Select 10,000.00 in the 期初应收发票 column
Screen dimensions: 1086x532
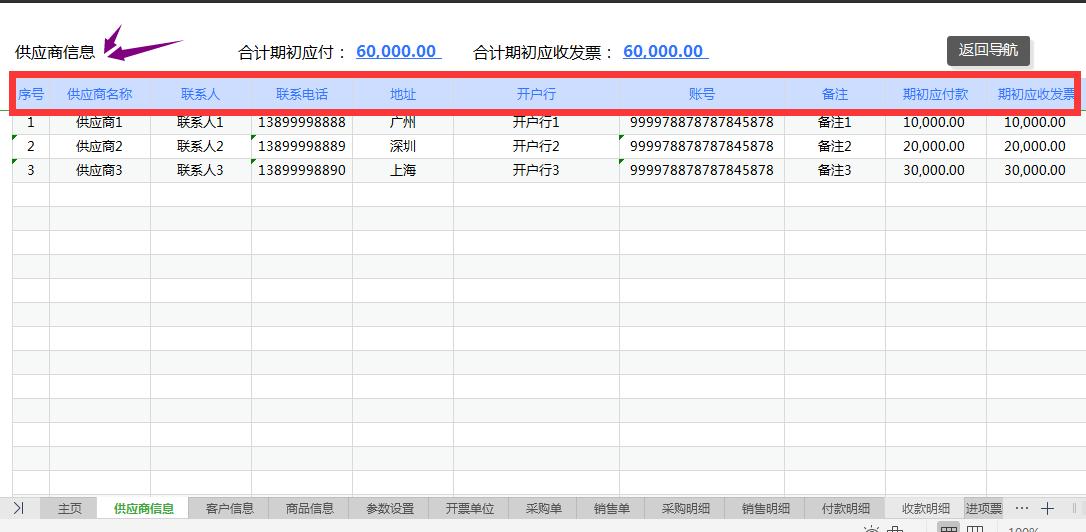tap(1035, 123)
